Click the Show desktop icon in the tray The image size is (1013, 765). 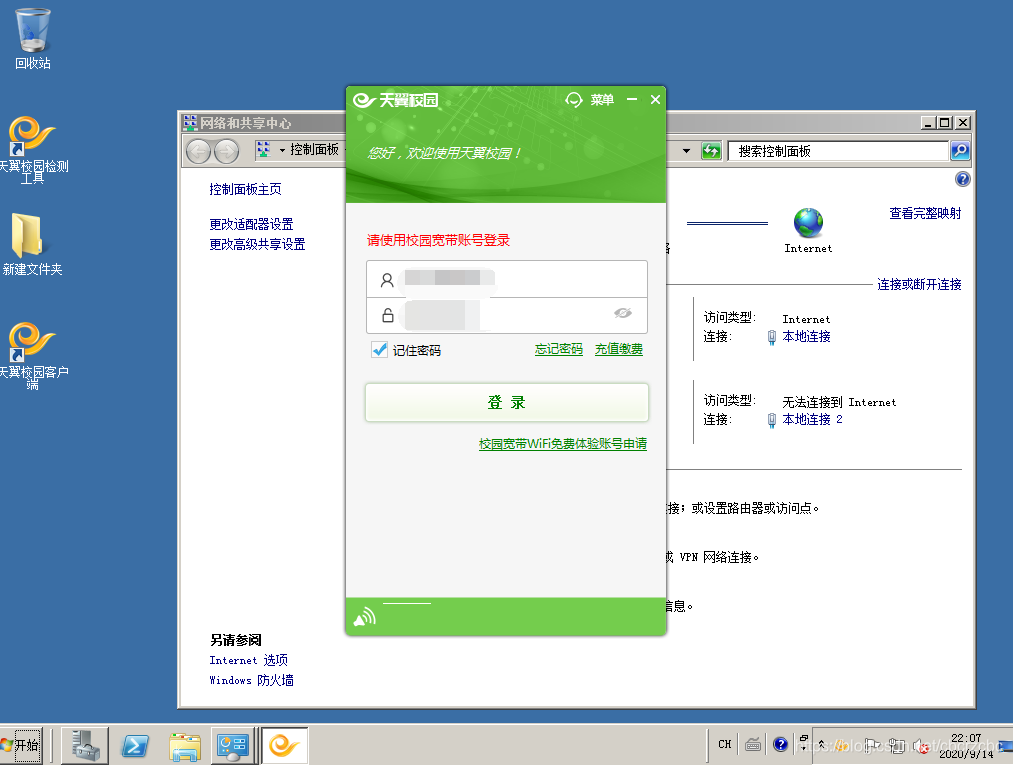tap(1005, 746)
